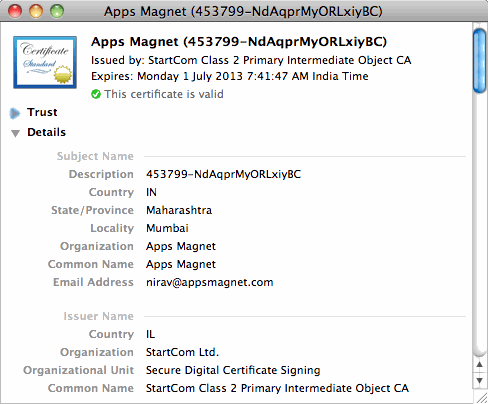
Task: Click subject Country value IN
Action: [x=151, y=192]
